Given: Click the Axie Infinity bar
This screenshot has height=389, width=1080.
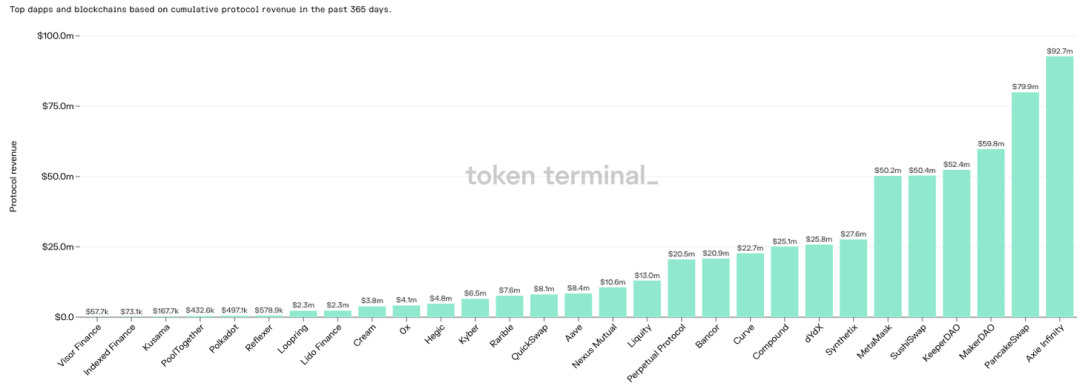Looking at the screenshot, I should (x=1059, y=187).
